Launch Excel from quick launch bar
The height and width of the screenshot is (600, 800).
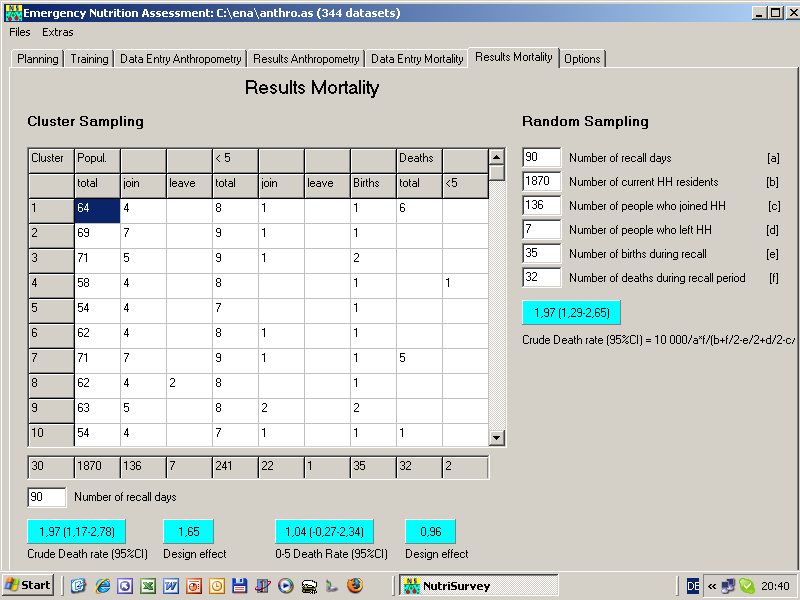pos(147,586)
